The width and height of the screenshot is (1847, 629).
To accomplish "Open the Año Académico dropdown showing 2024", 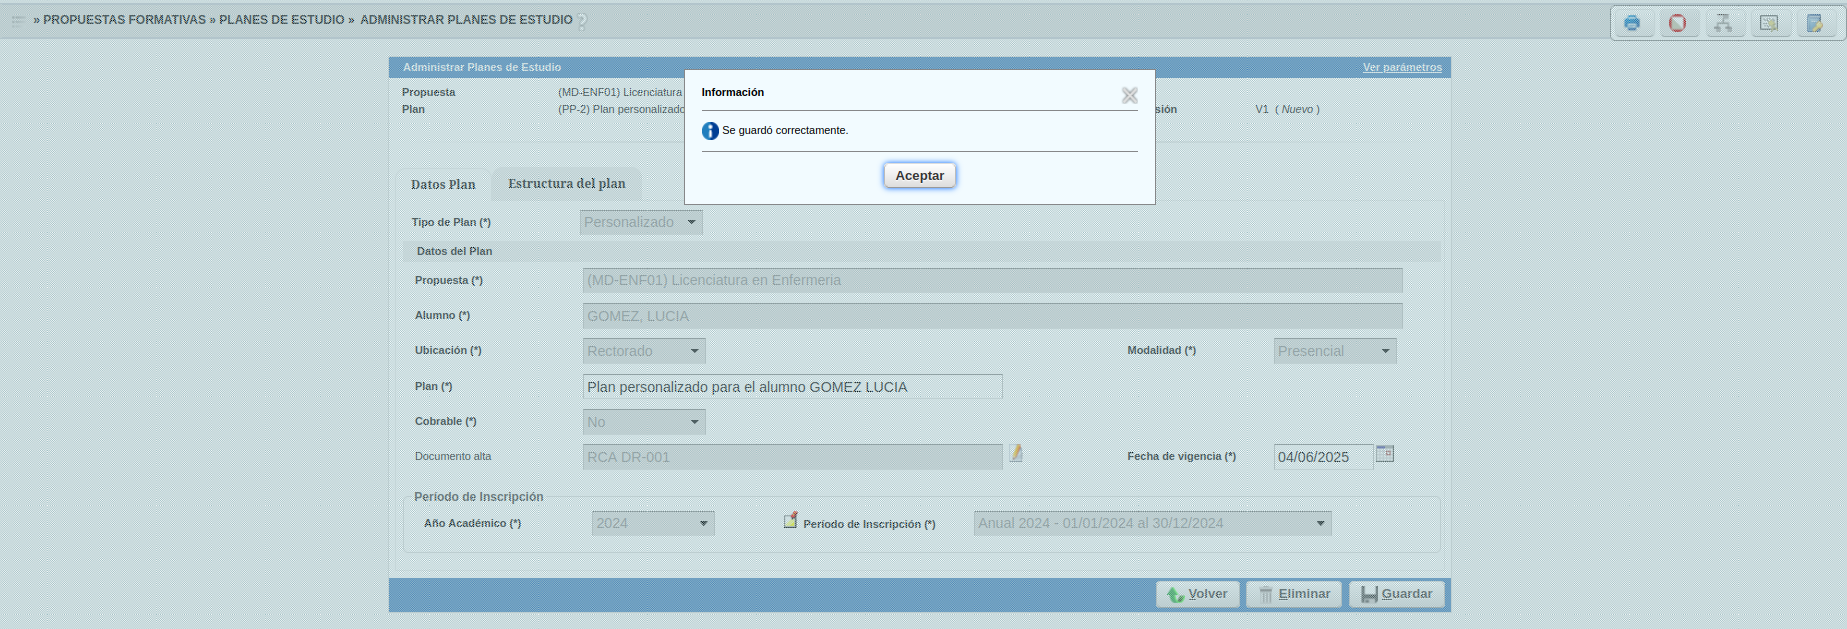I will [653, 523].
